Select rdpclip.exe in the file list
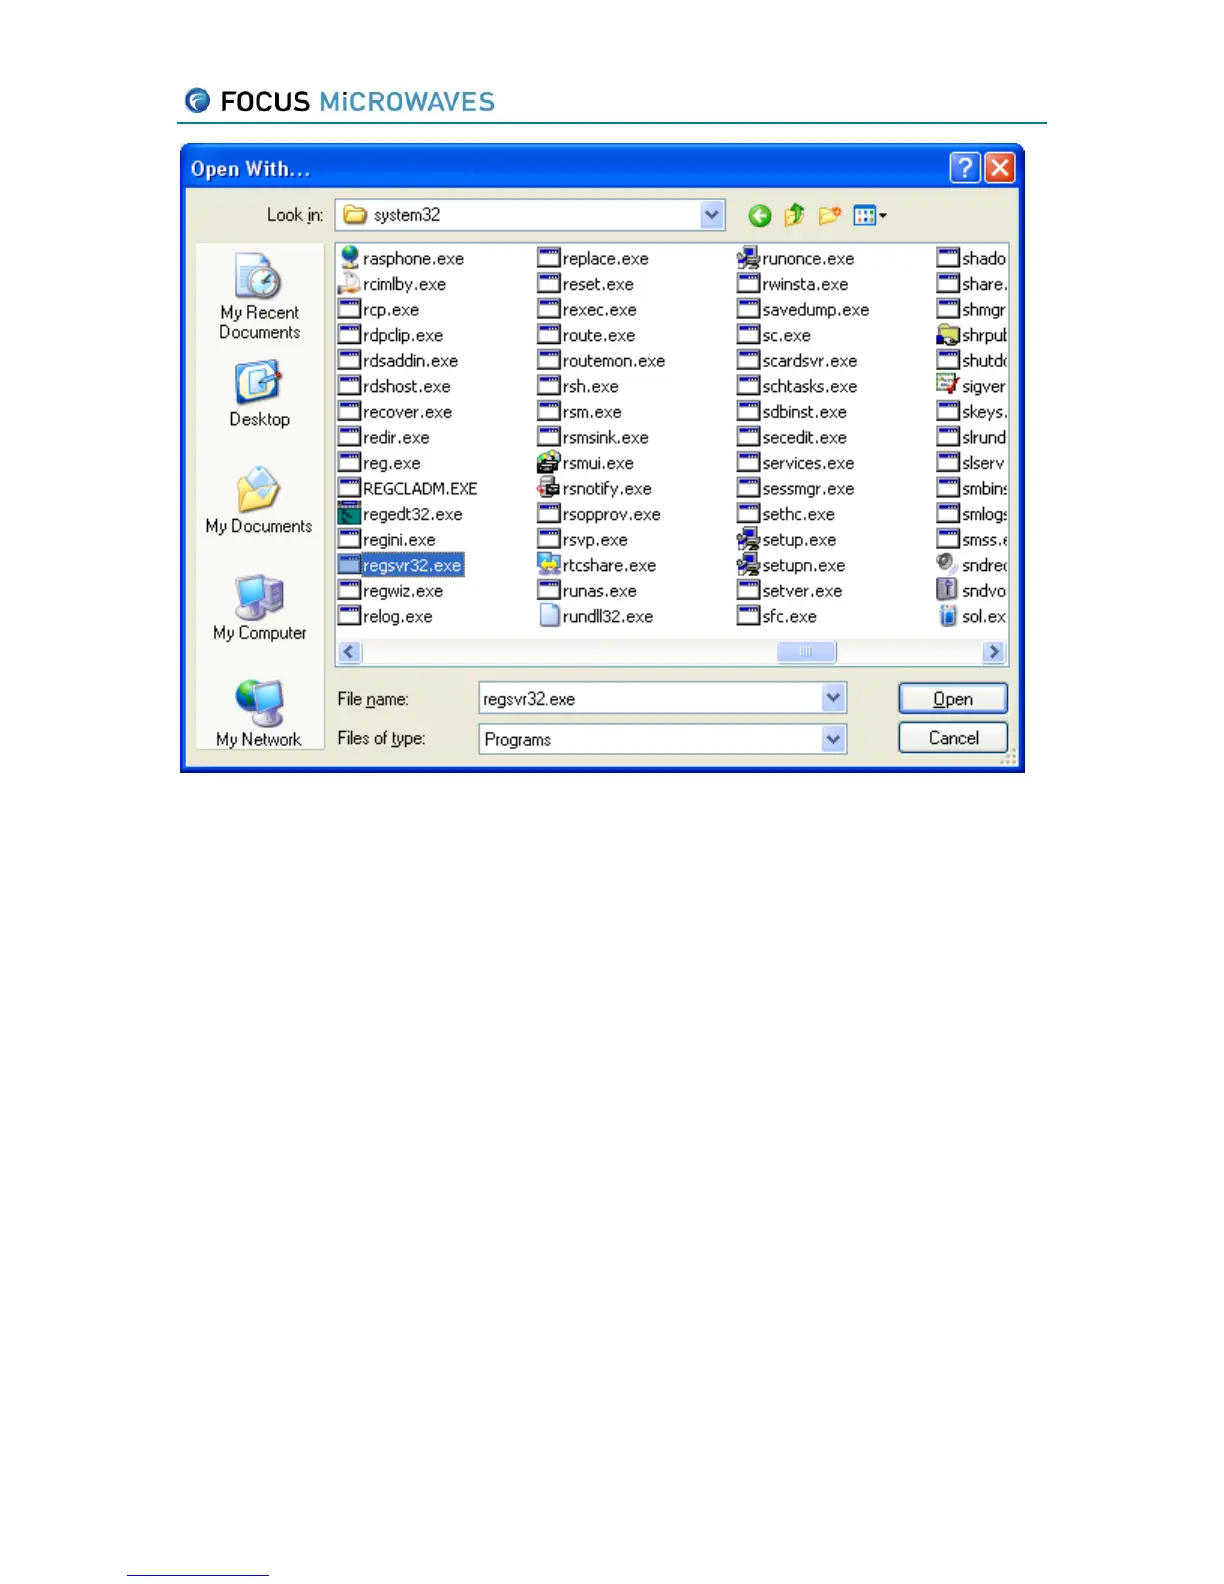This screenshot has height=1584, width=1224. pos(391,335)
